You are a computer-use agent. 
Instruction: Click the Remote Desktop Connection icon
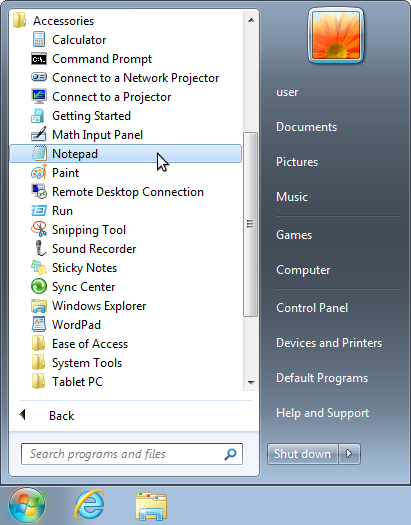pos(39,192)
